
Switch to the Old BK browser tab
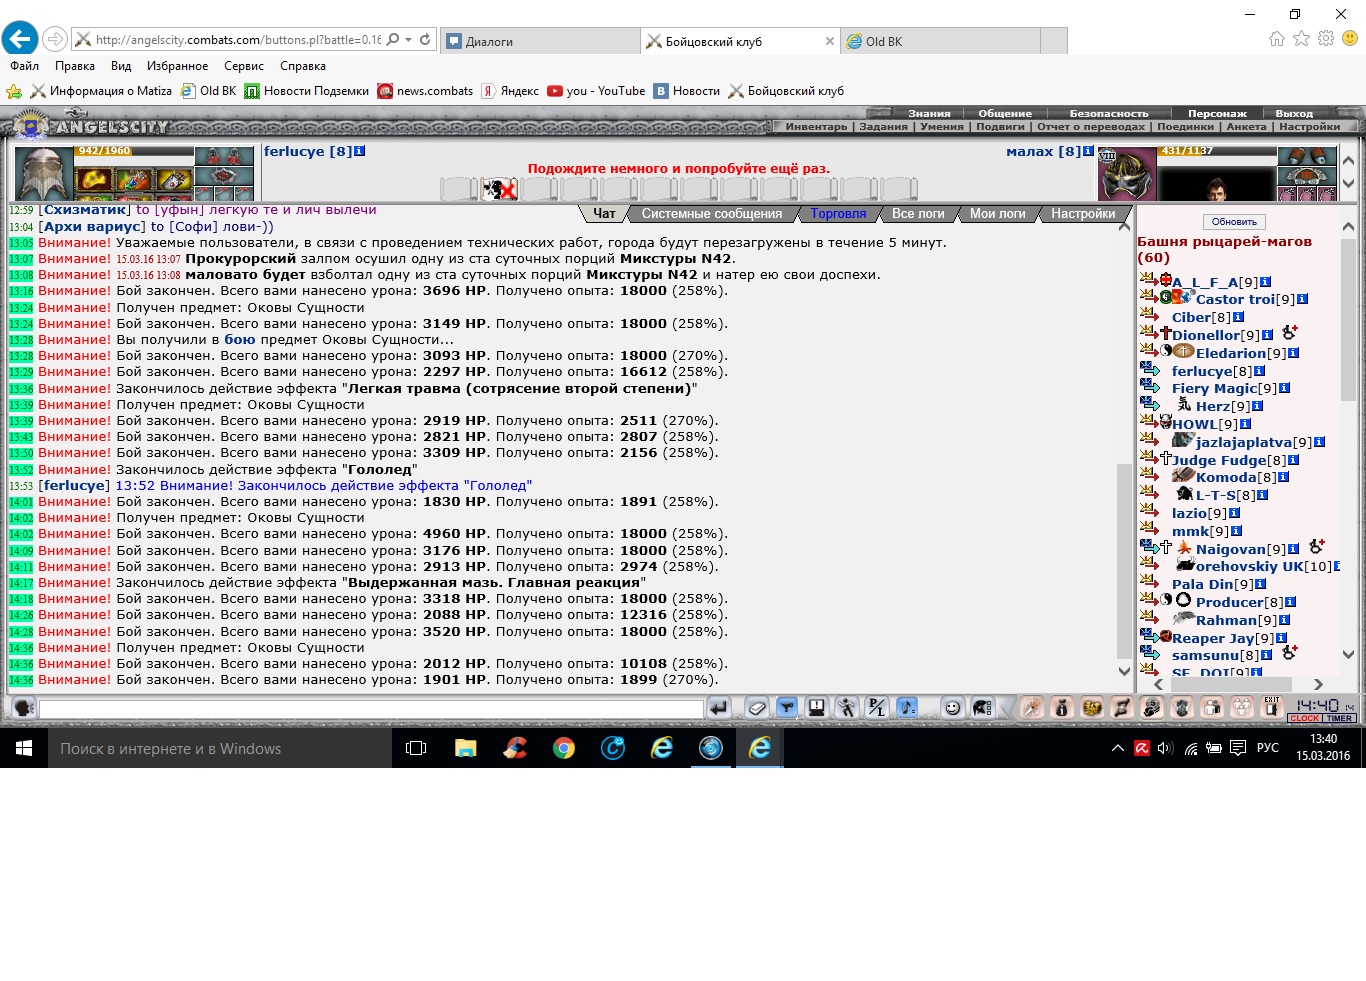[940, 41]
